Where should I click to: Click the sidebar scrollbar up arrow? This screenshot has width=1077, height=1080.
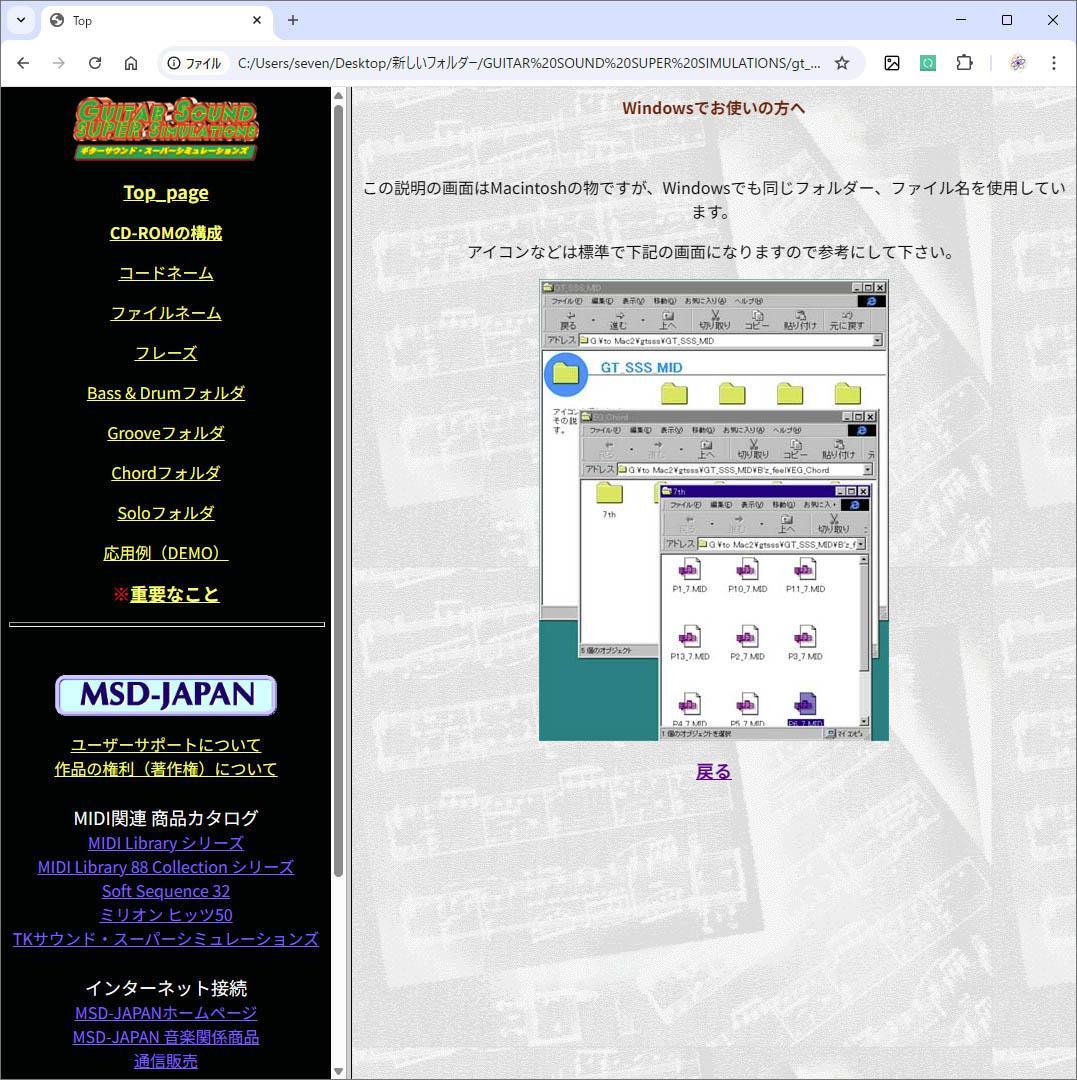pyautogui.click(x=338, y=96)
